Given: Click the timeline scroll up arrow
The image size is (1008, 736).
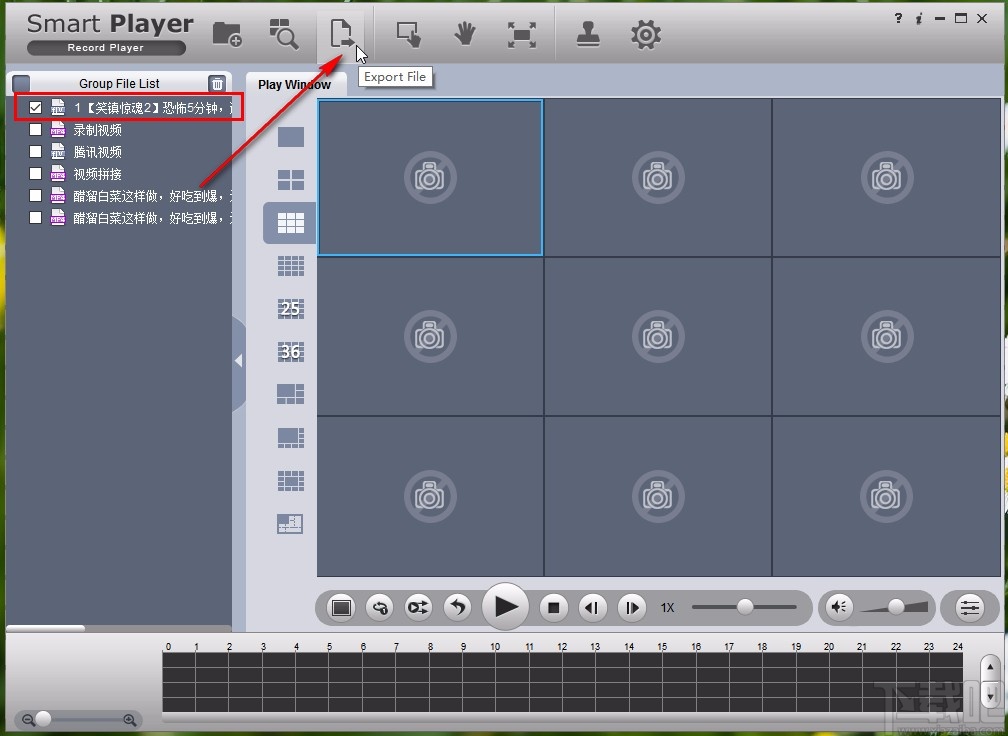Looking at the screenshot, I should click(989, 668).
